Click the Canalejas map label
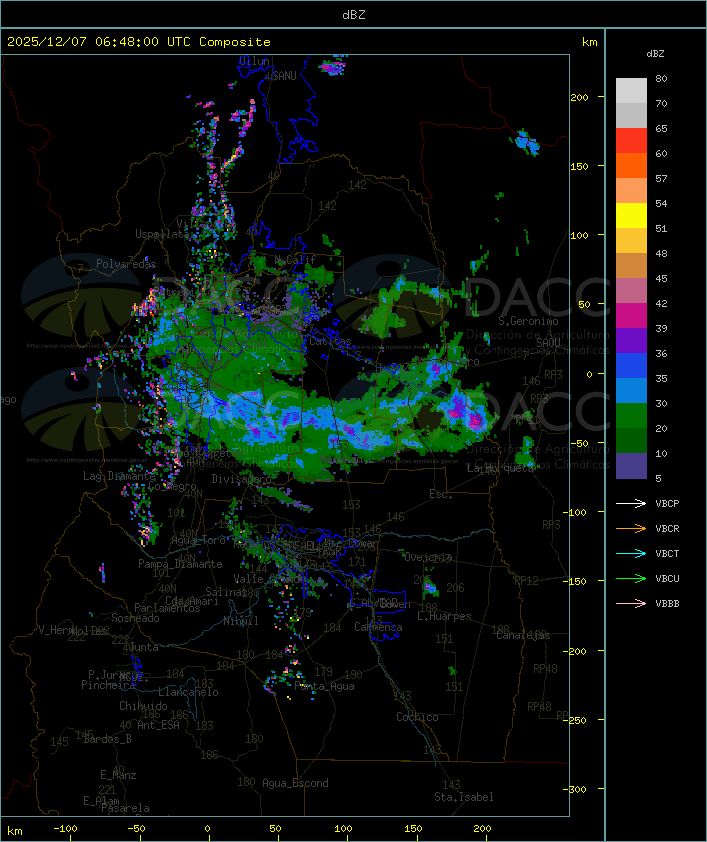The height and width of the screenshot is (842, 707). click(x=523, y=635)
